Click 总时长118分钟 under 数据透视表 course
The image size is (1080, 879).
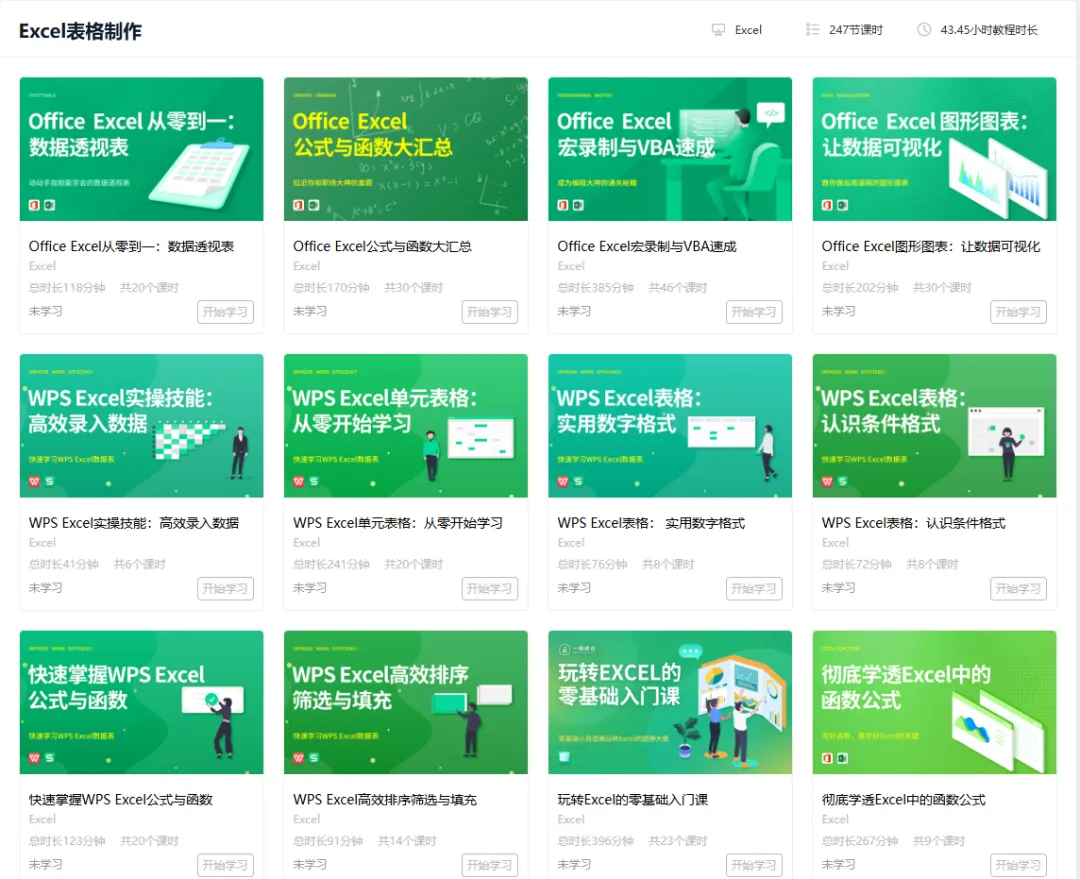tap(67, 288)
